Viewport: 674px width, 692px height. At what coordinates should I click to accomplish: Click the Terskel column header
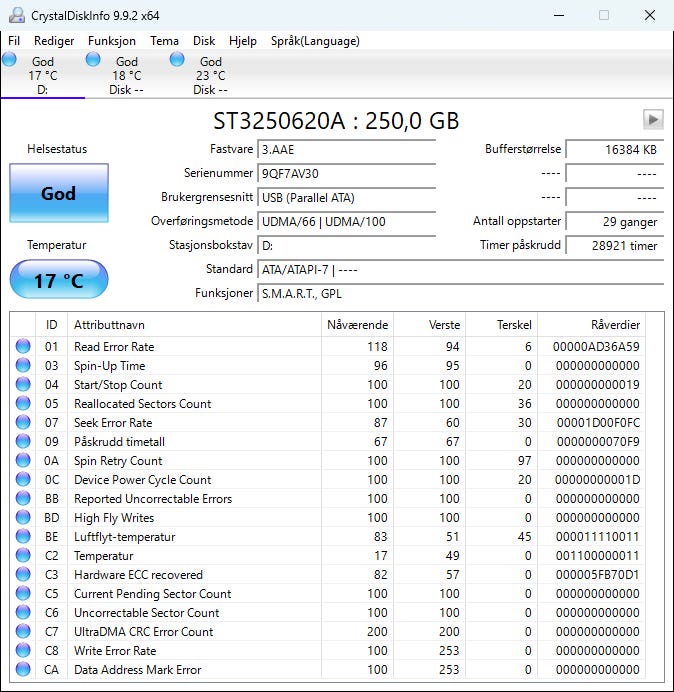501,325
